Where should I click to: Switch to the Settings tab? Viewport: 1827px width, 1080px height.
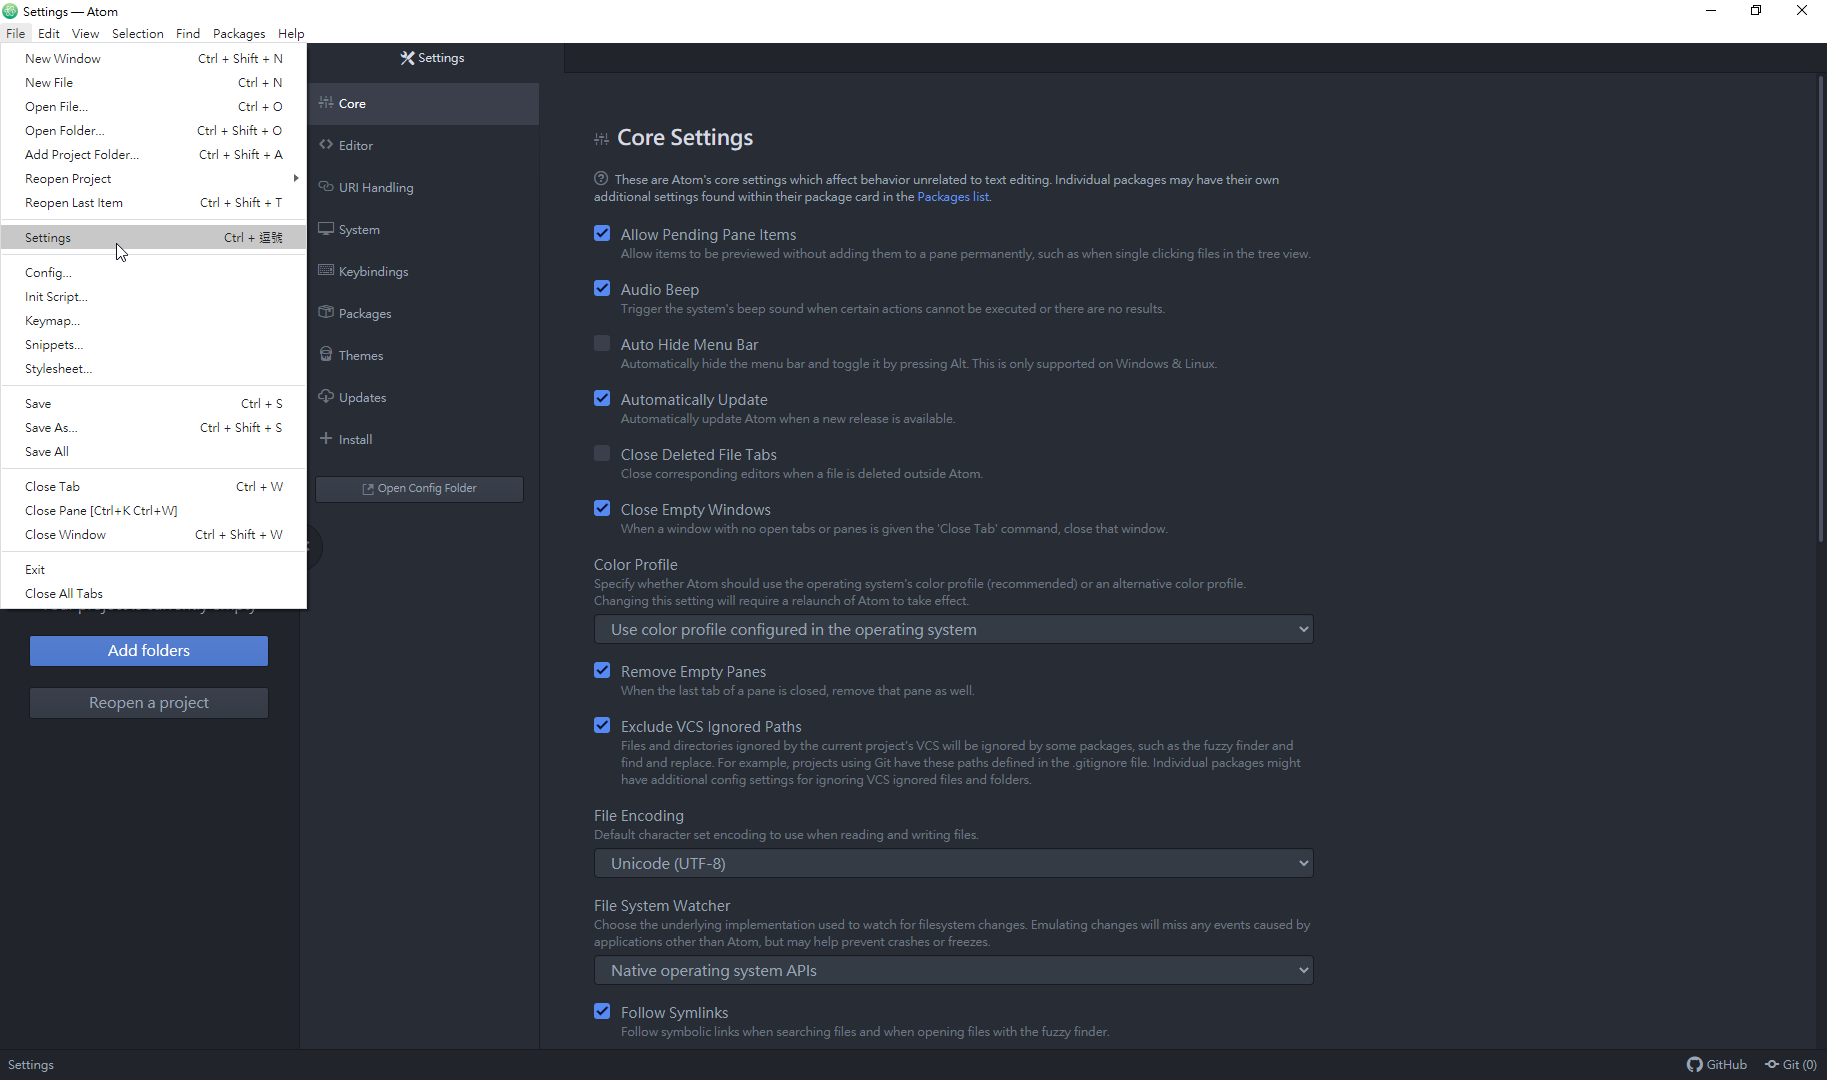coord(432,58)
